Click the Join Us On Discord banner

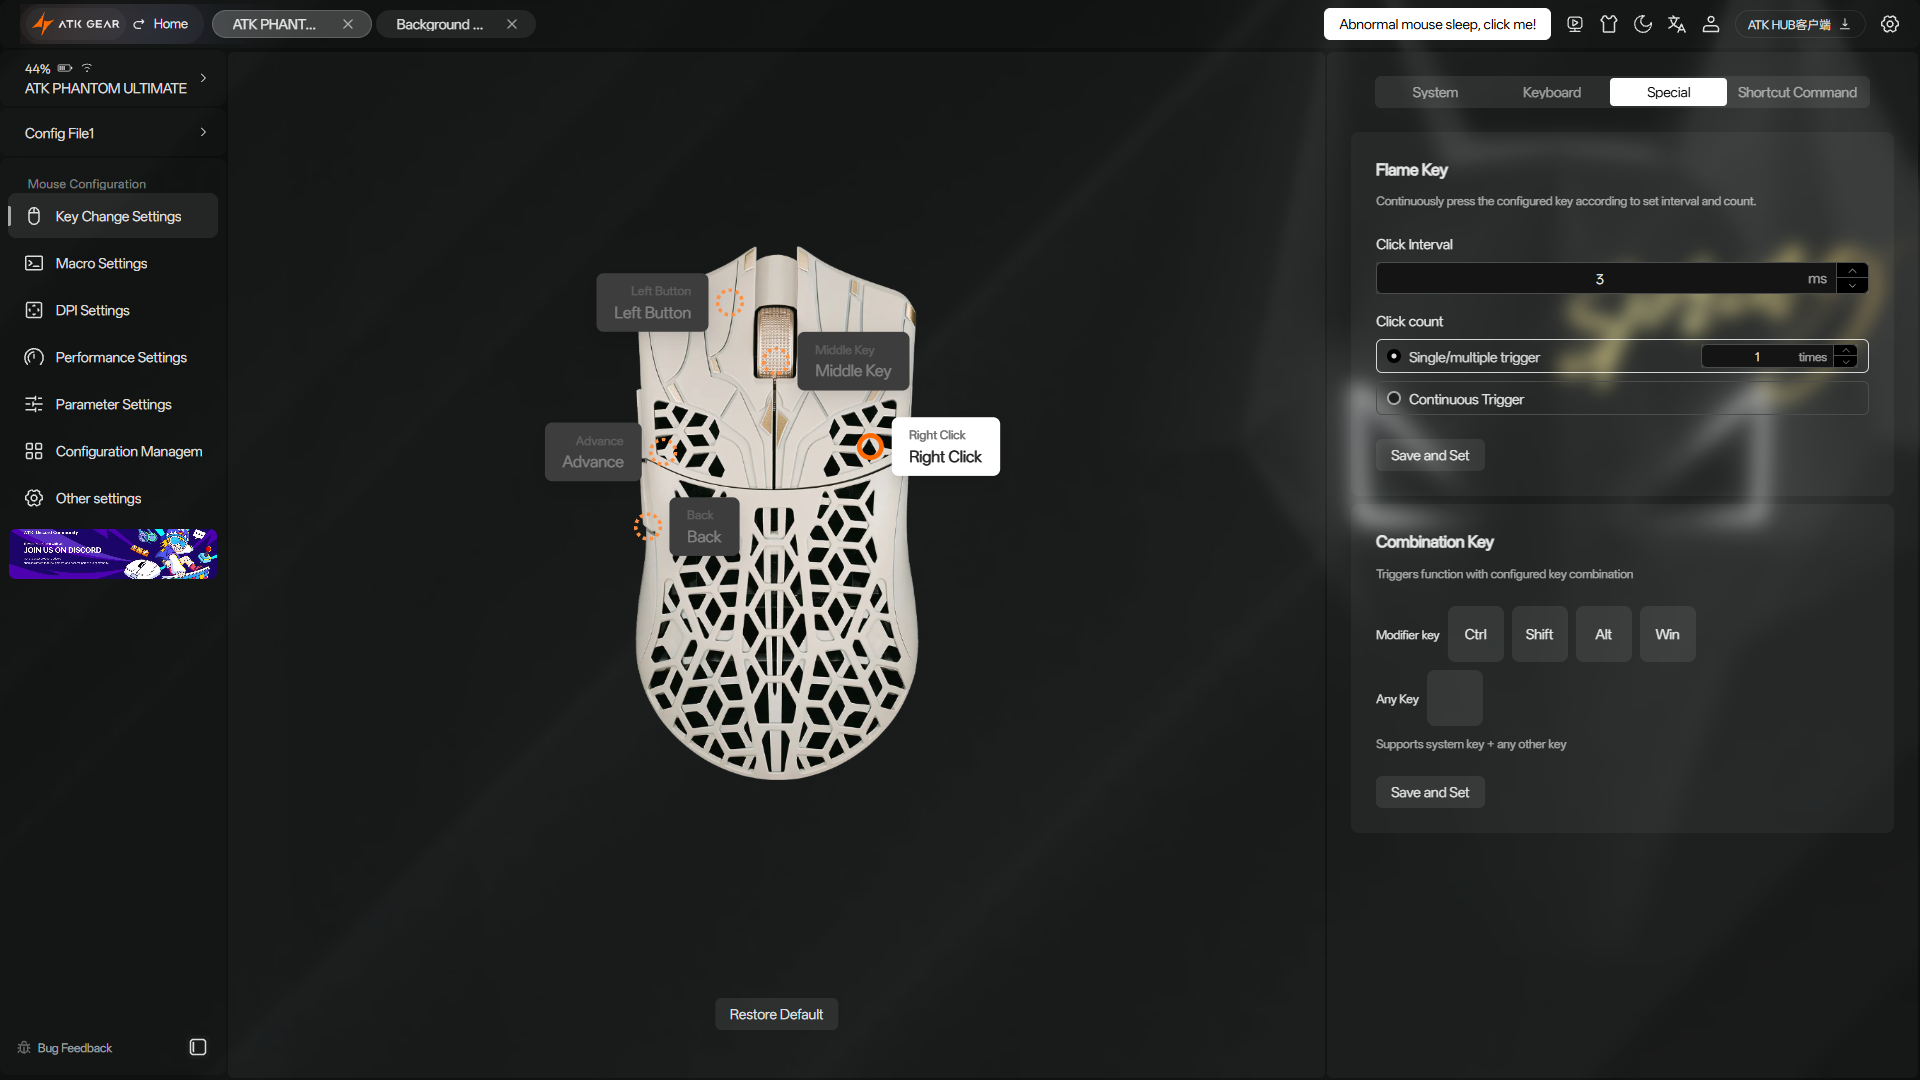click(113, 554)
